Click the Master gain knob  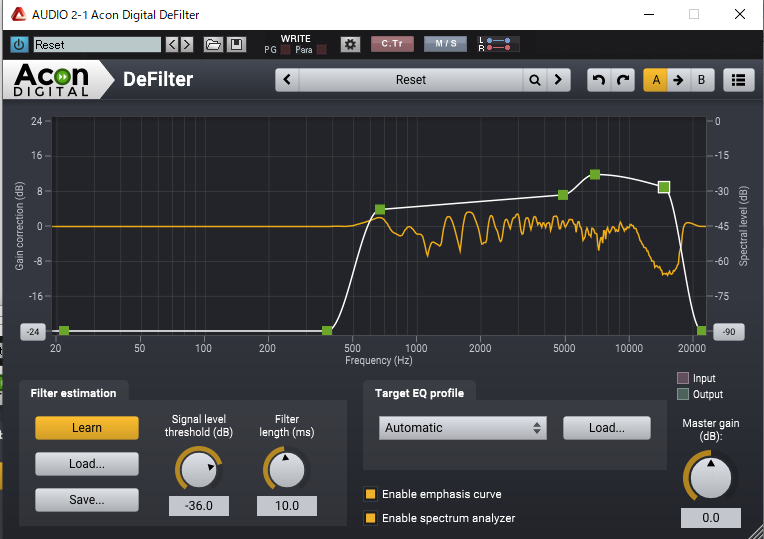coord(710,477)
